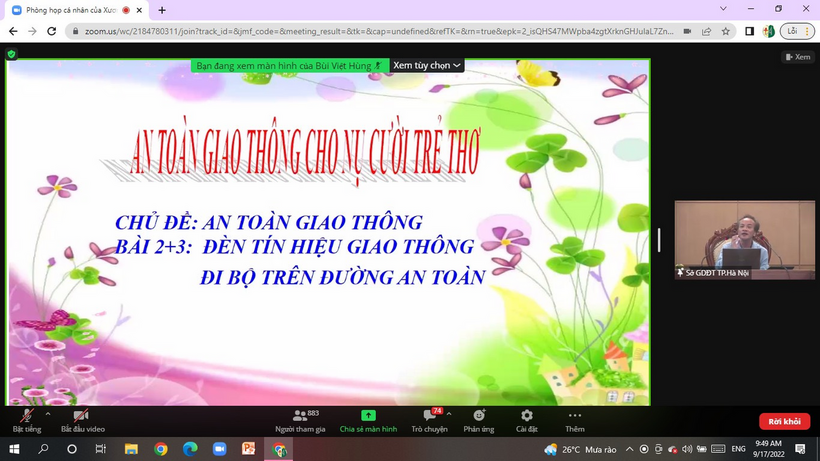Open the Trò chuyện chat panel
The height and width of the screenshot is (461, 820).
(x=429, y=419)
